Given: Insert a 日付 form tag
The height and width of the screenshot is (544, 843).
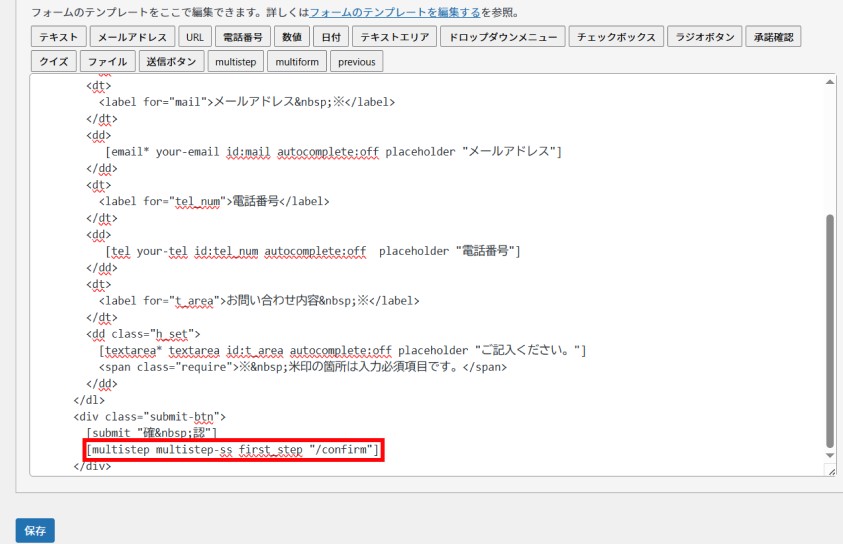Looking at the screenshot, I should [329, 38].
